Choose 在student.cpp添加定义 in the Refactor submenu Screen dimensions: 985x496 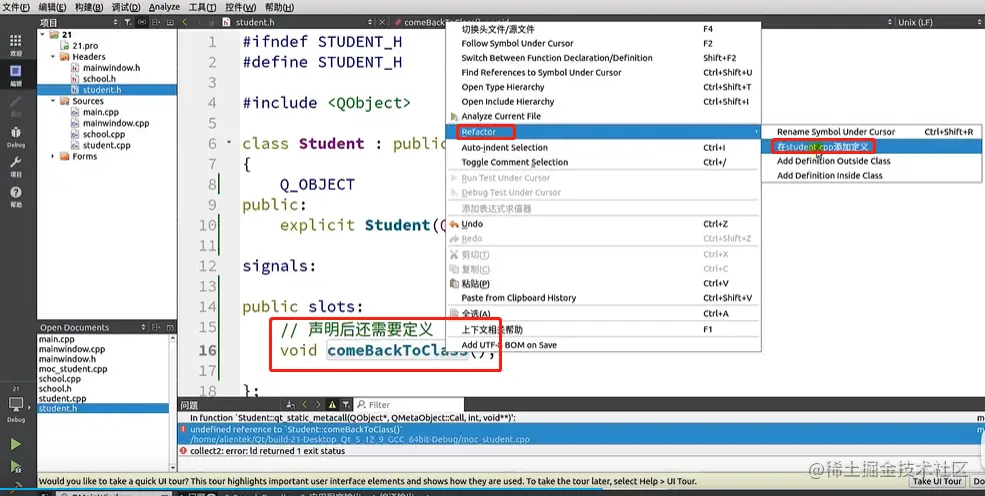pos(871,146)
